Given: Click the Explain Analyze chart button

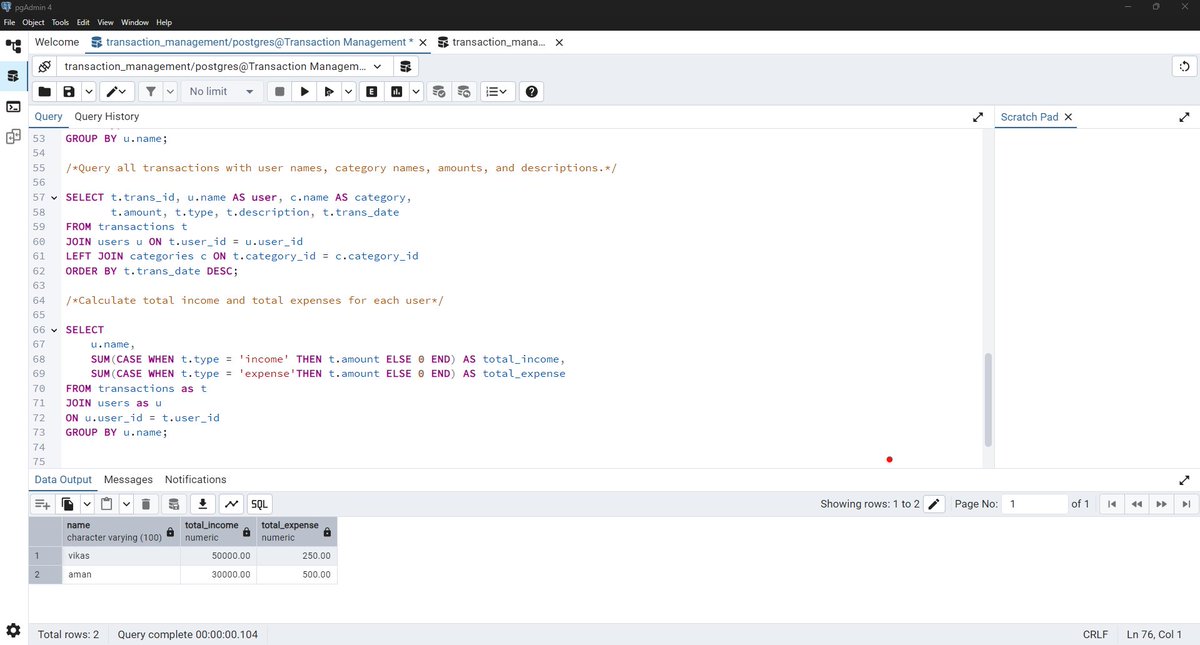Looking at the screenshot, I should (397, 91).
